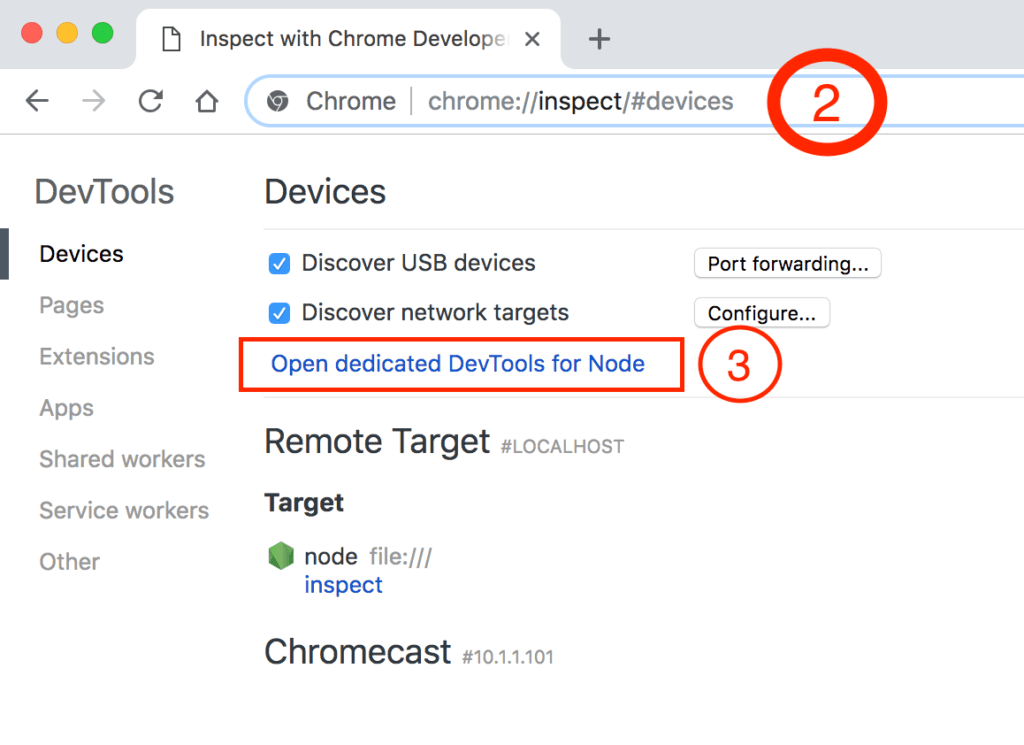Open a new tab with plus icon

[x=599, y=39]
